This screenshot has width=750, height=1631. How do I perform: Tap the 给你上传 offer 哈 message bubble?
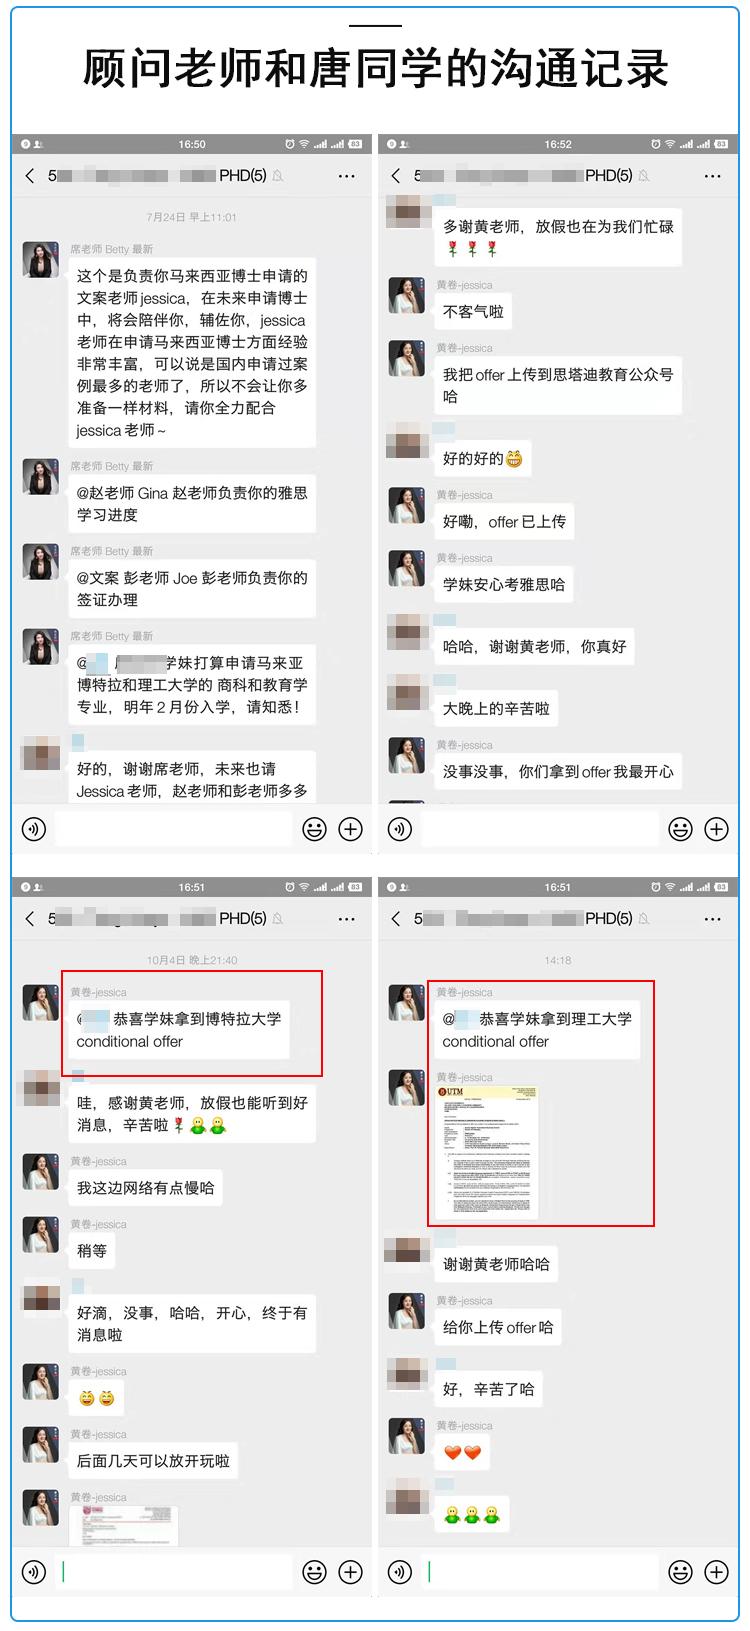tap(498, 1327)
